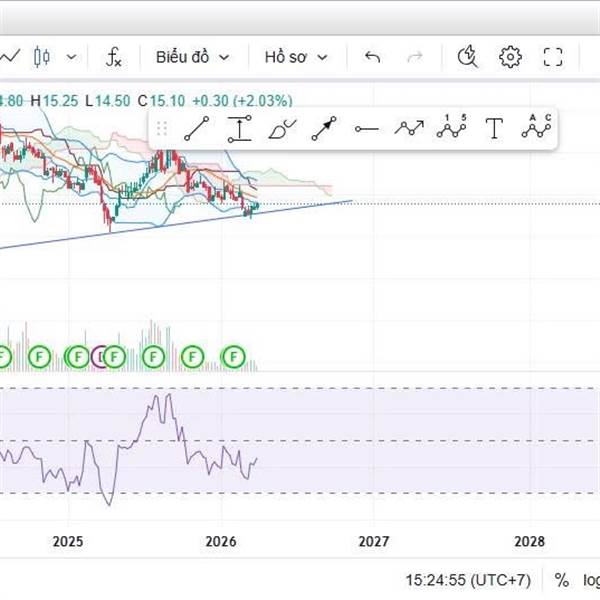Click the 2027 label on time axis

click(x=373, y=541)
